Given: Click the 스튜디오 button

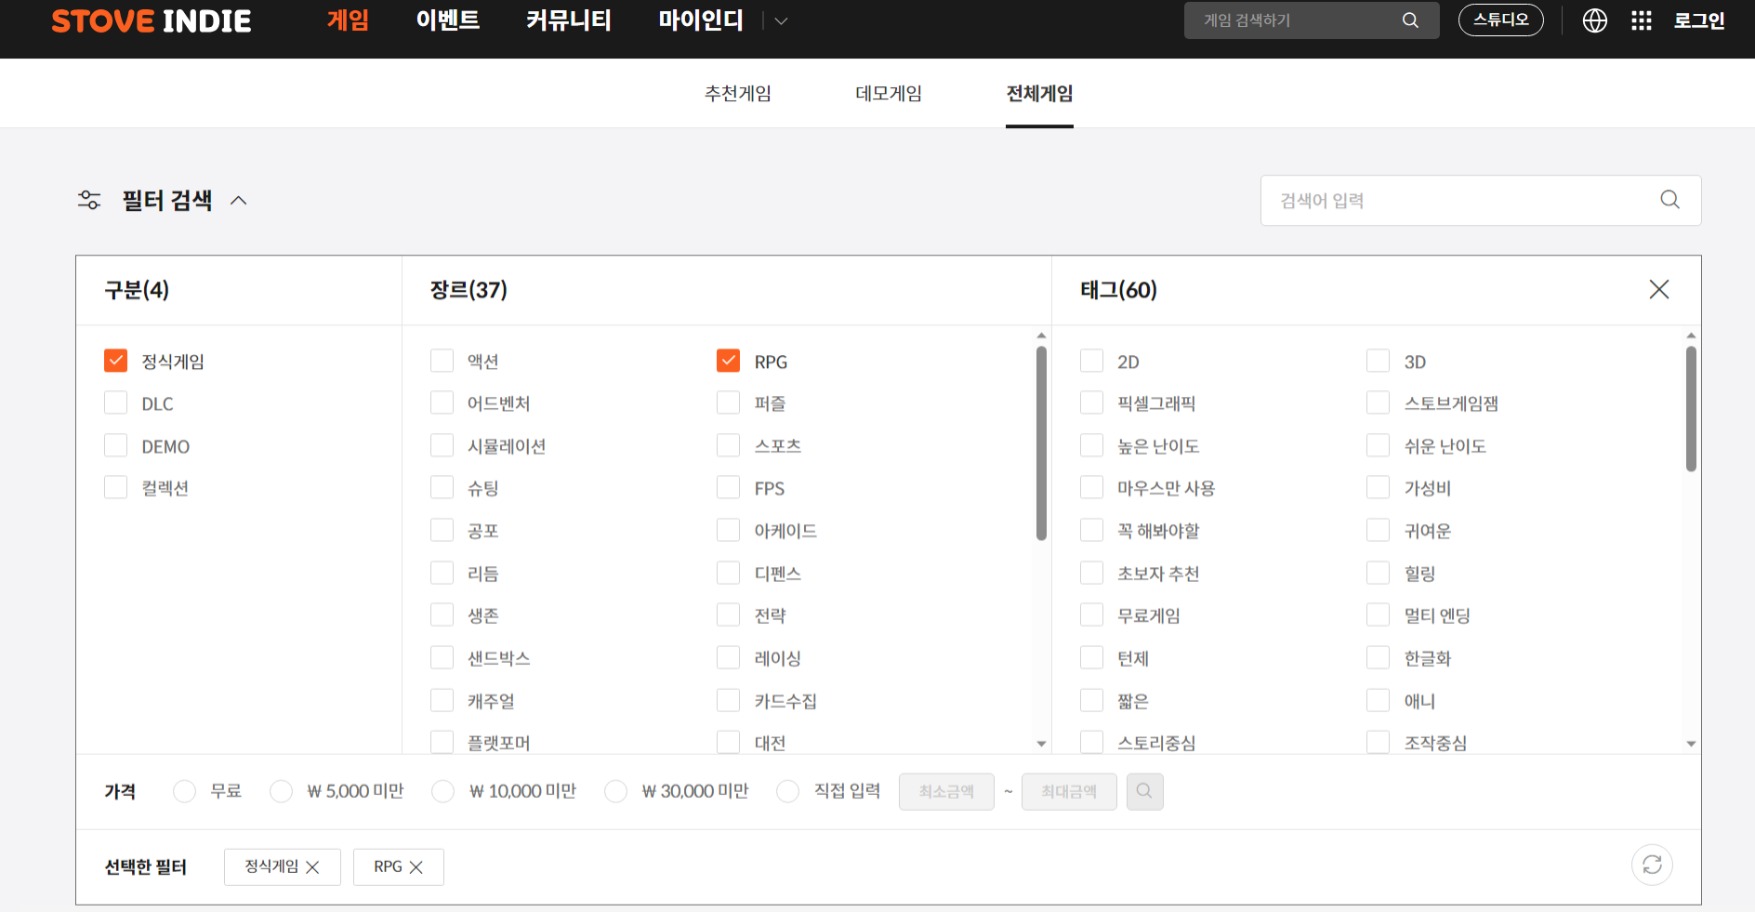Looking at the screenshot, I should tap(1500, 20).
